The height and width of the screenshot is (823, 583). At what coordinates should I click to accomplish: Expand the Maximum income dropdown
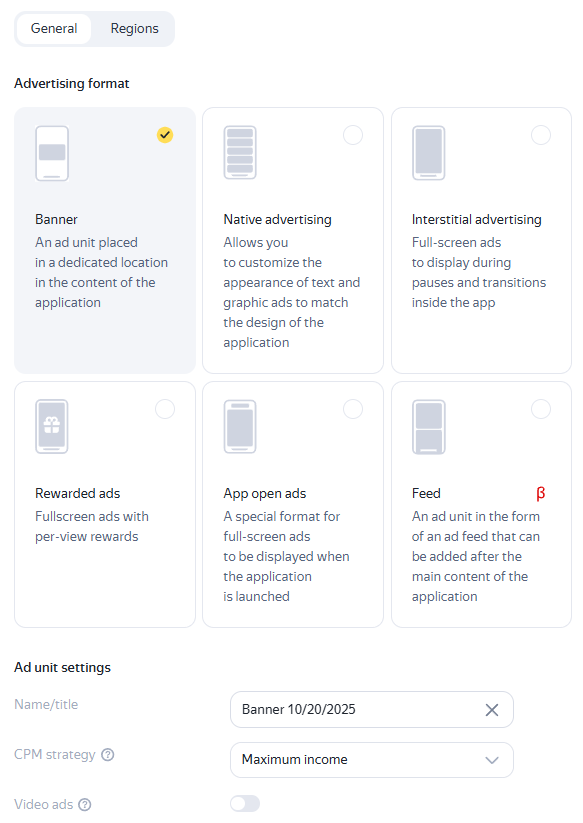(x=372, y=760)
